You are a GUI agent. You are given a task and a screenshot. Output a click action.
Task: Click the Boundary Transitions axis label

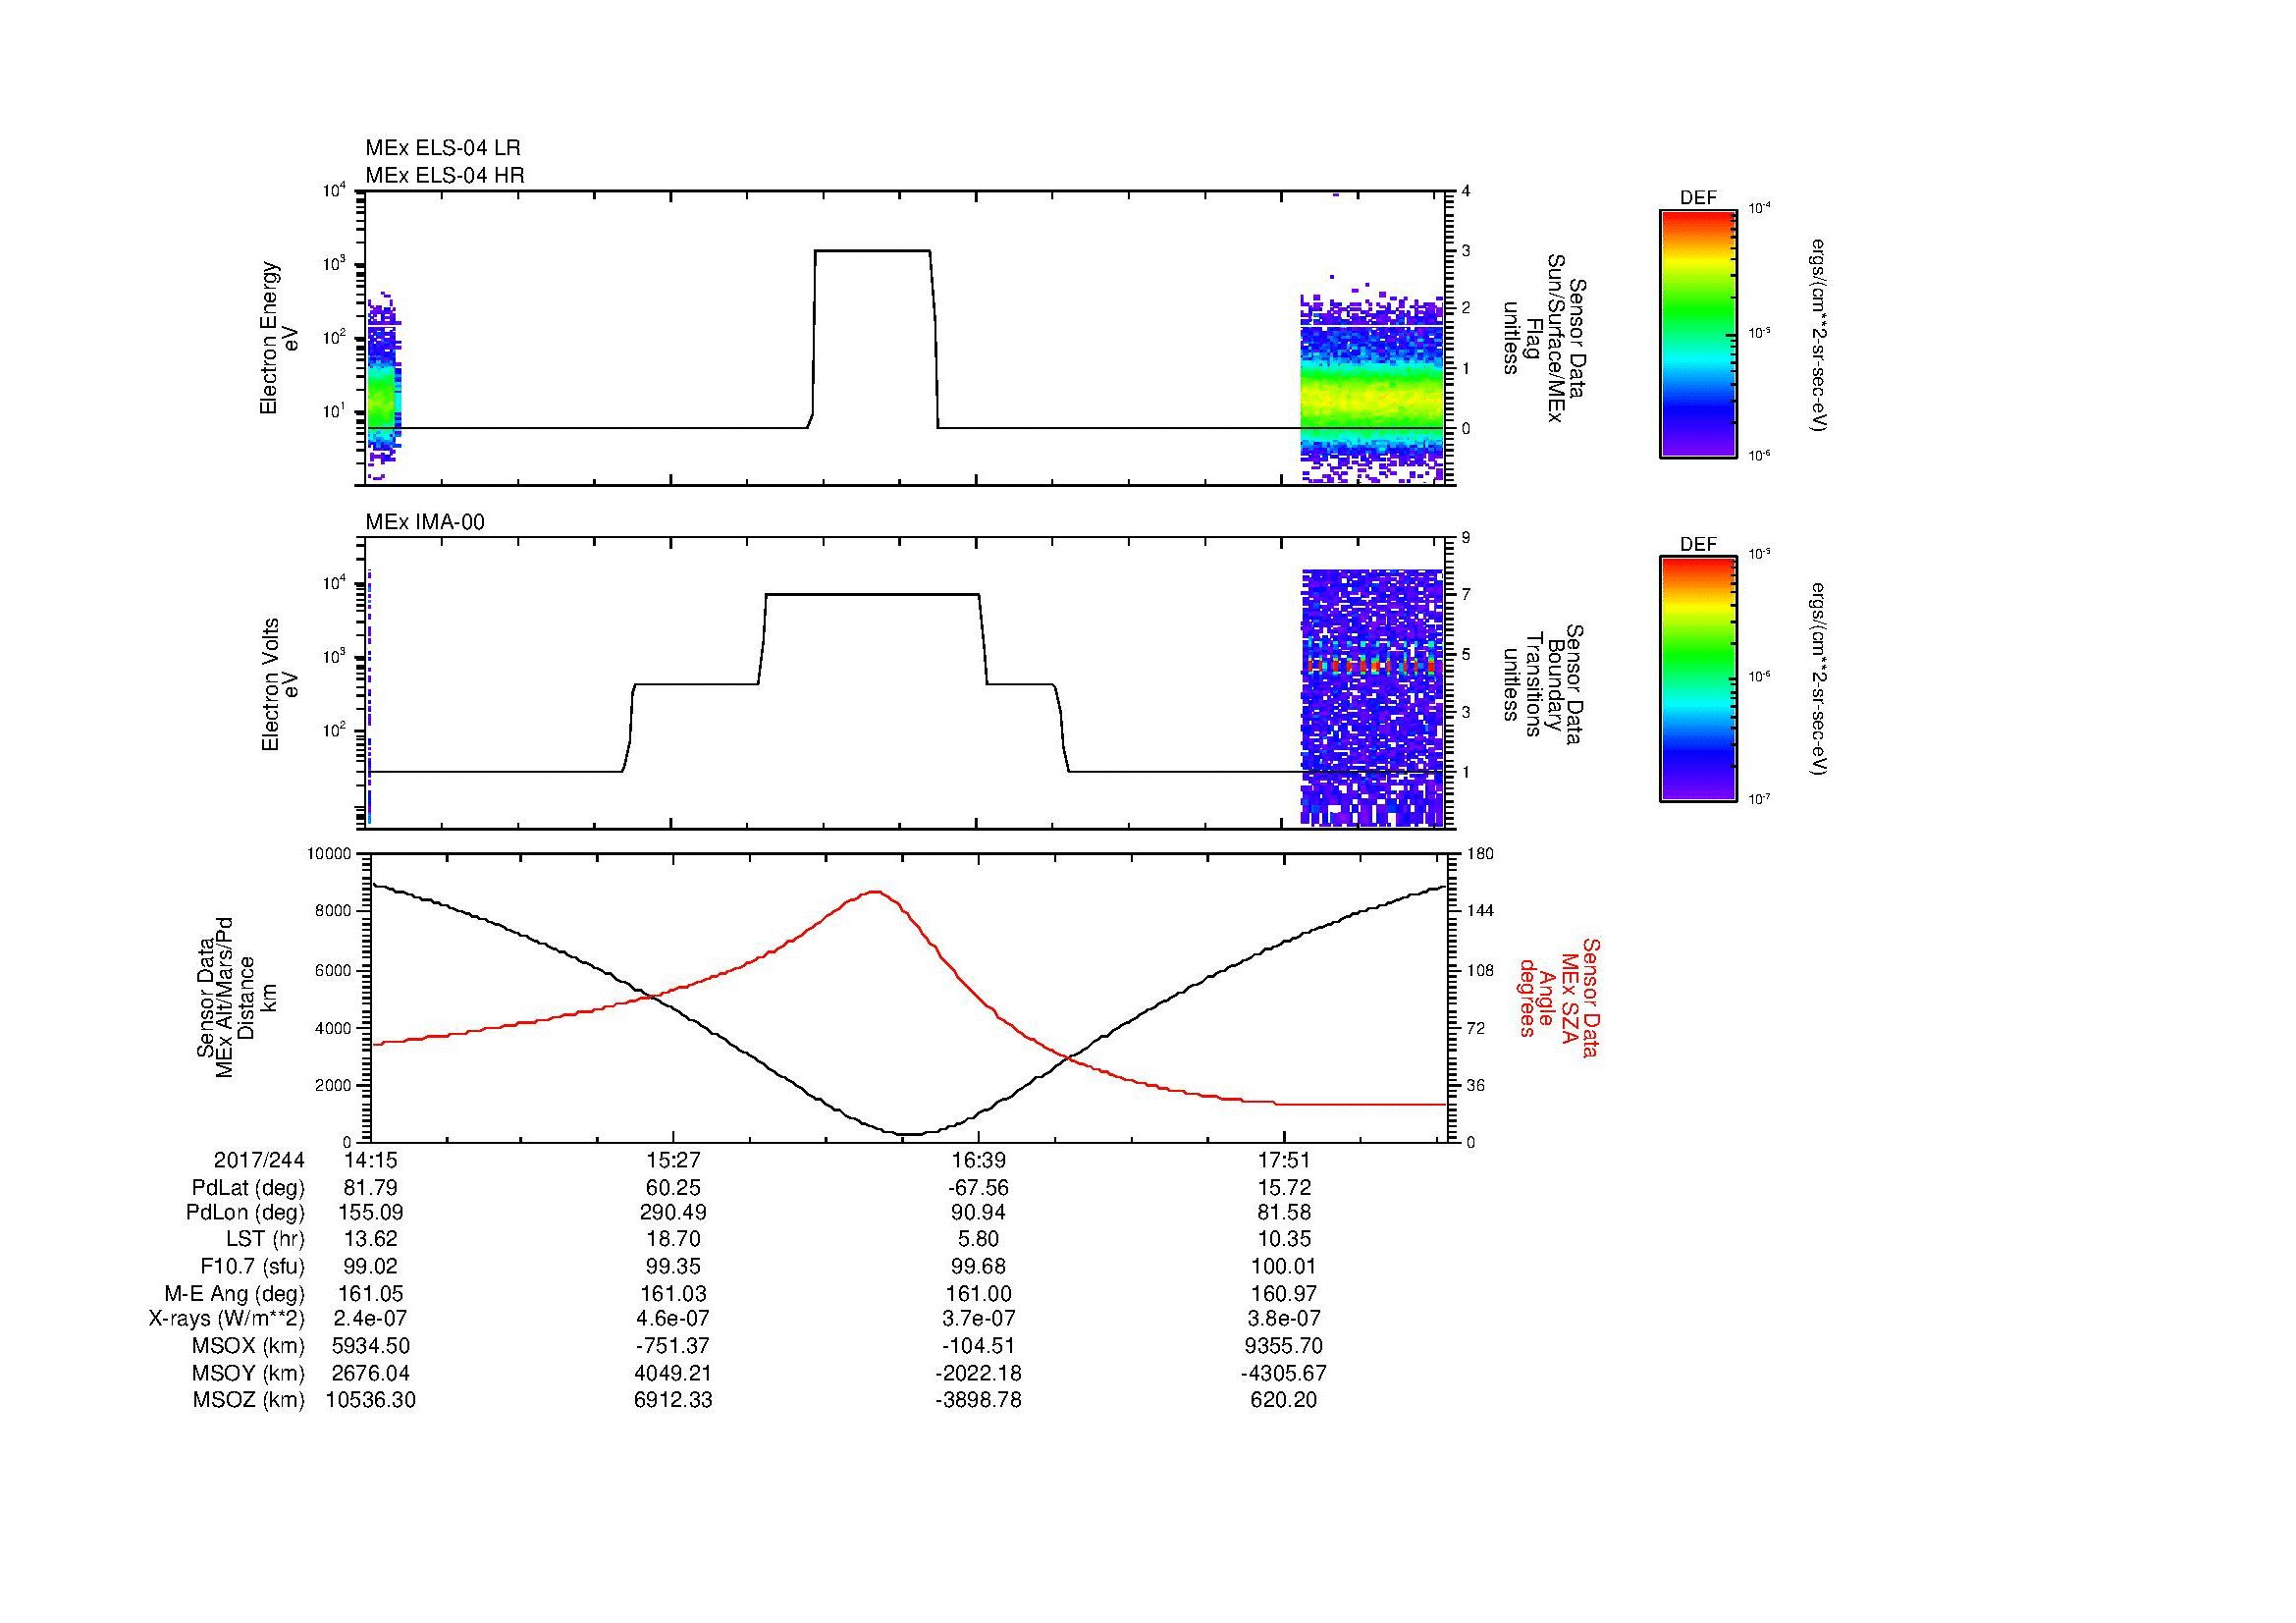point(1545,684)
